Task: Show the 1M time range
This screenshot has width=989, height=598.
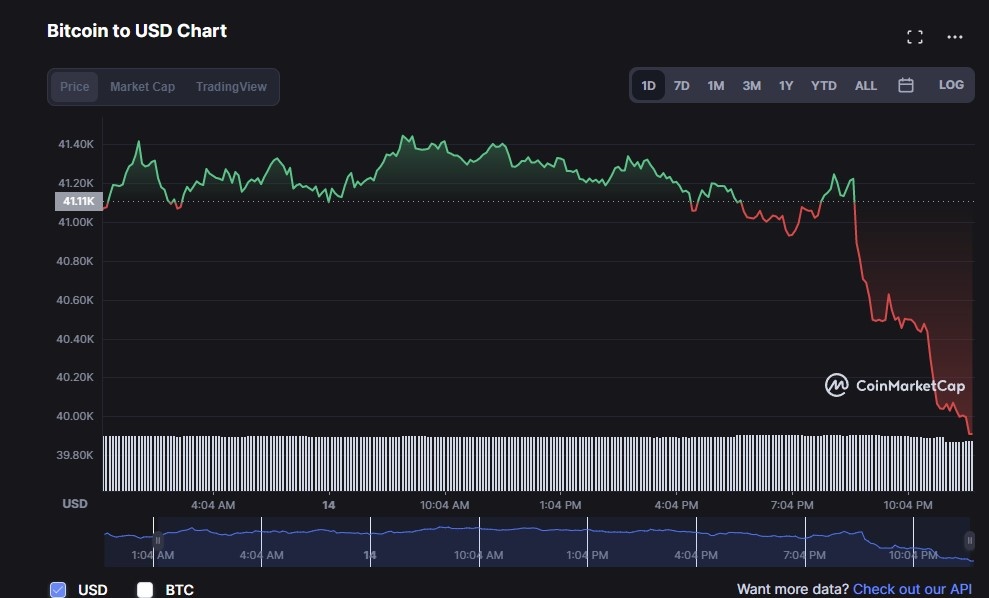Action: pos(716,86)
